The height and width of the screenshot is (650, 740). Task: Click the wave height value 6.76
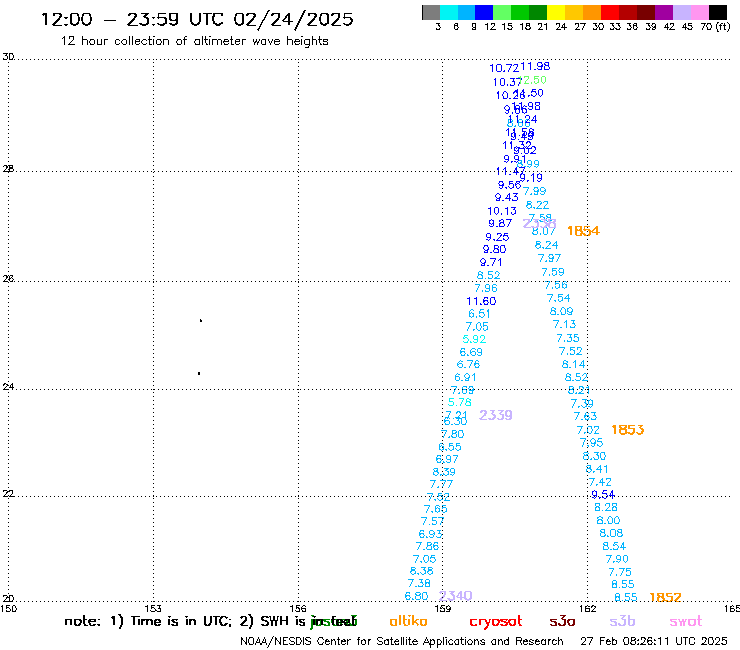(468, 364)
